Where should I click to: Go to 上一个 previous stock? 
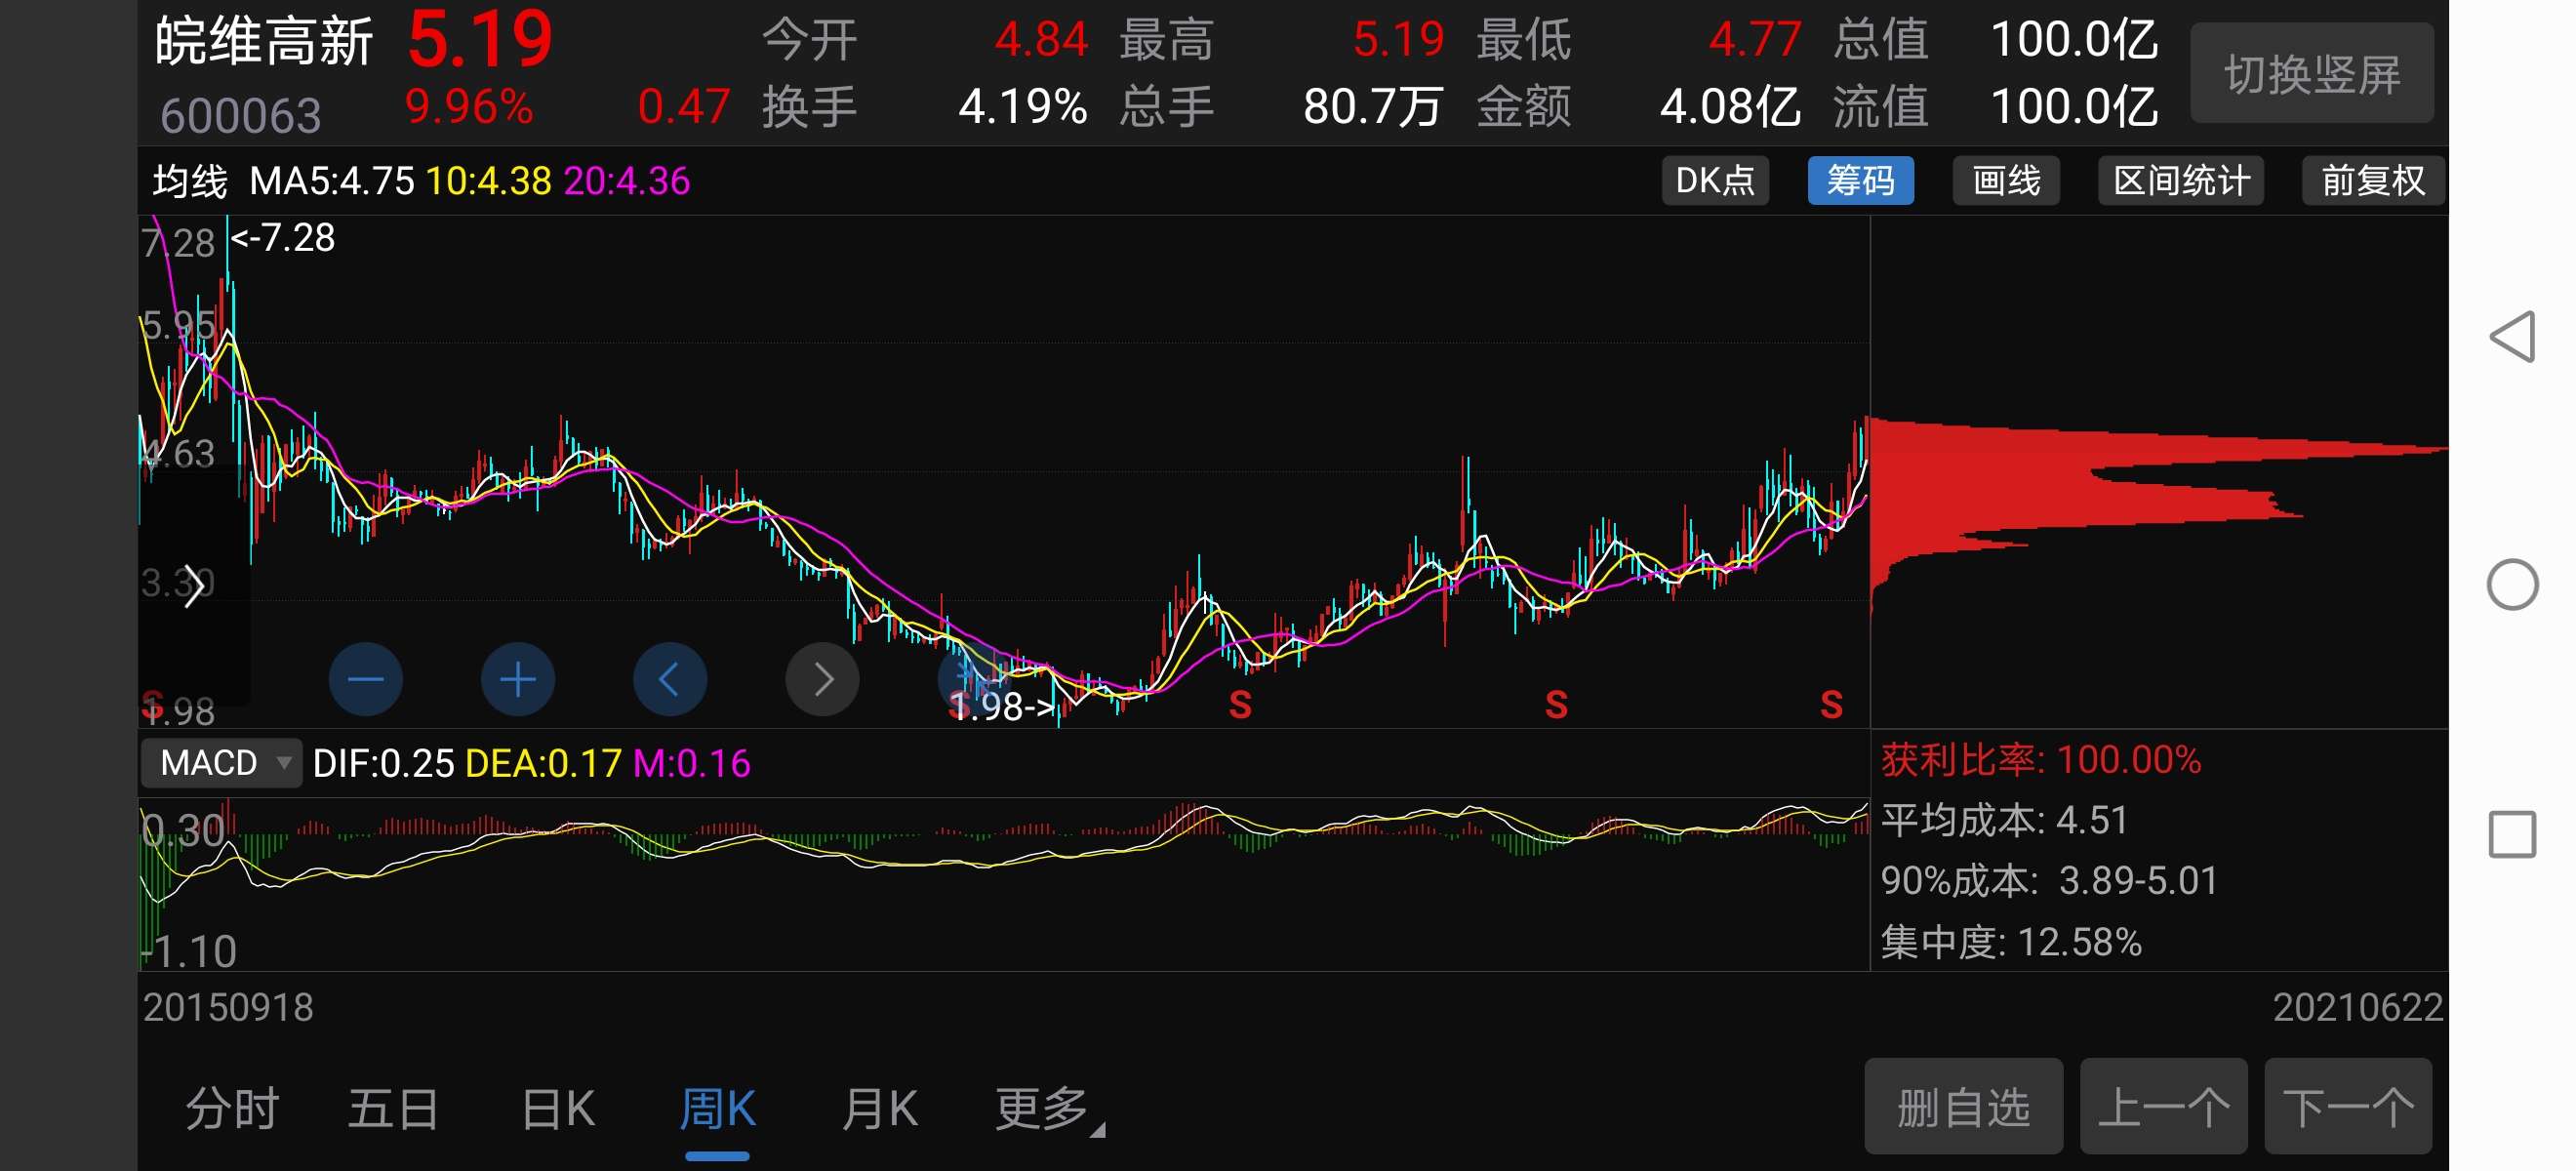pyautogui.click(x=2163, y=1107)
